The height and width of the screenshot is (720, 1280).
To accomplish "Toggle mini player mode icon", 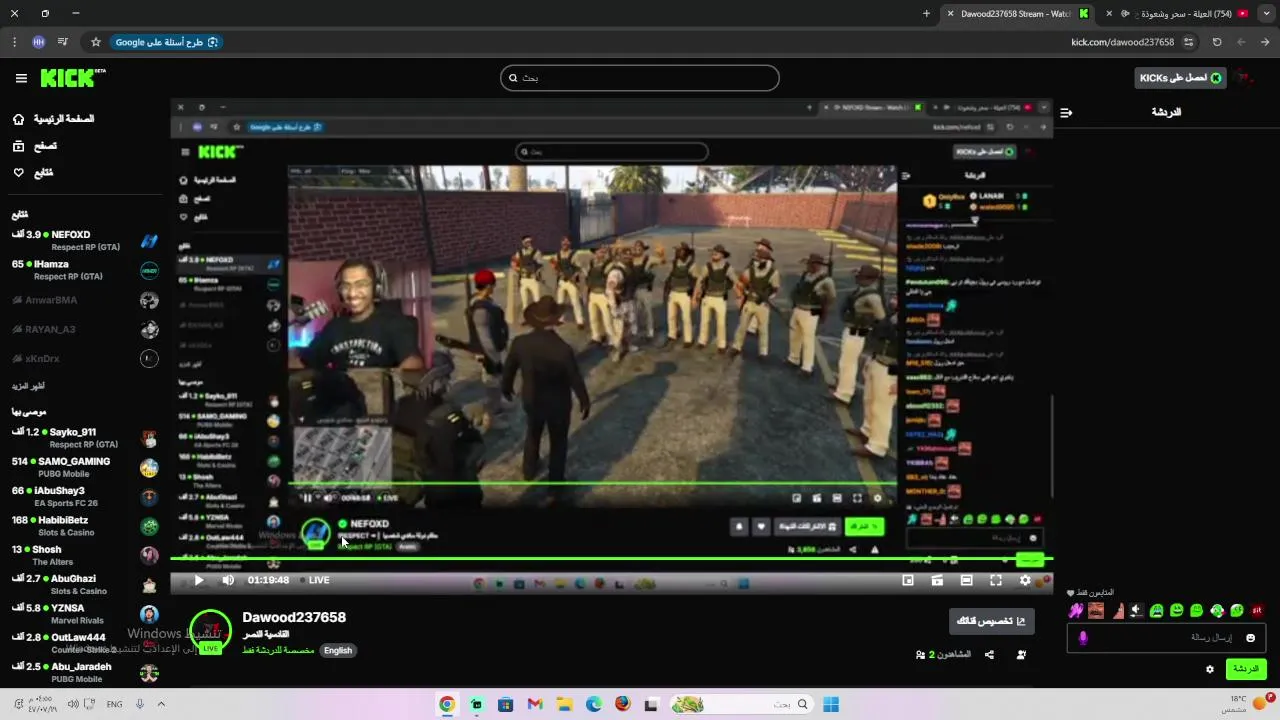I will [x=908, y=580].
